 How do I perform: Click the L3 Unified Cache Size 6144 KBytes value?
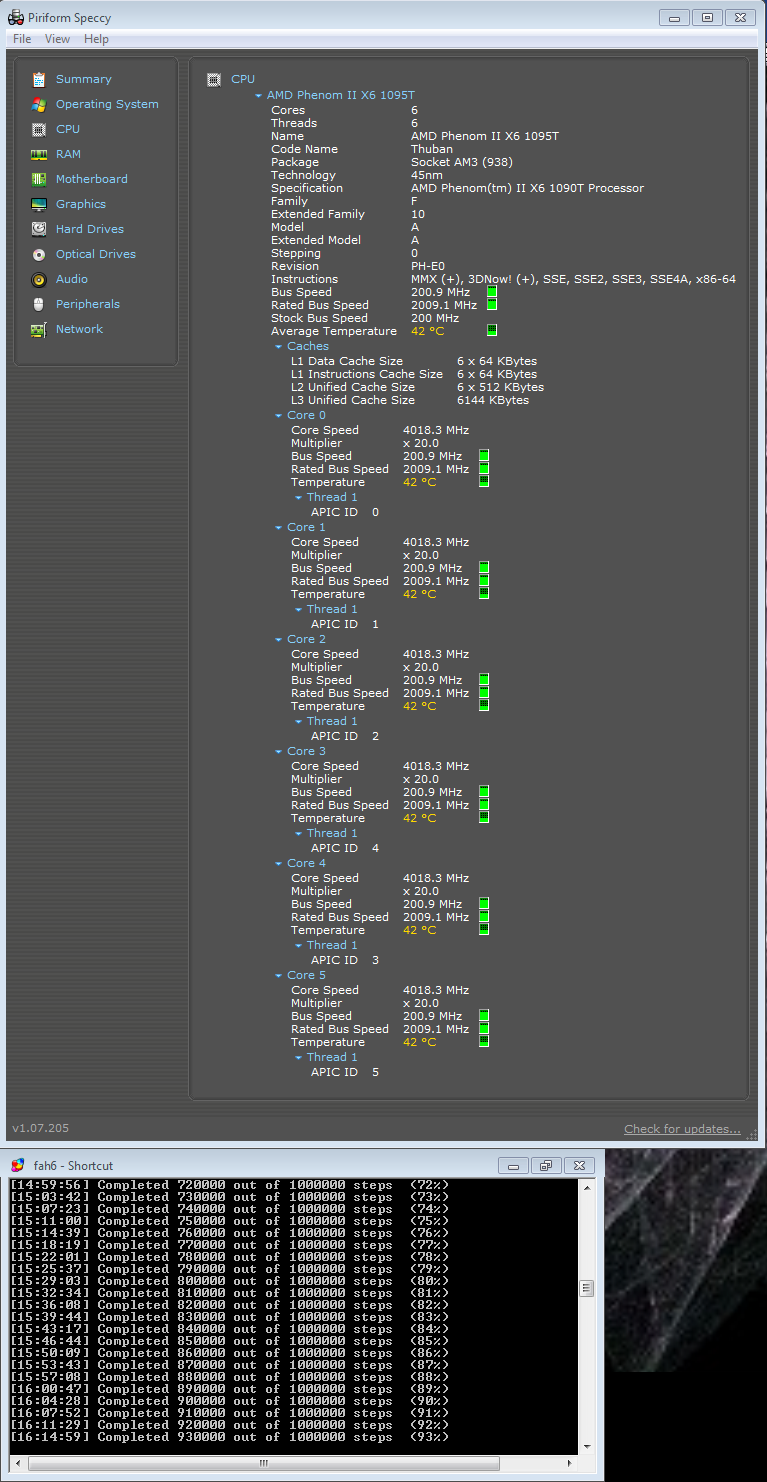pos(493,400)
